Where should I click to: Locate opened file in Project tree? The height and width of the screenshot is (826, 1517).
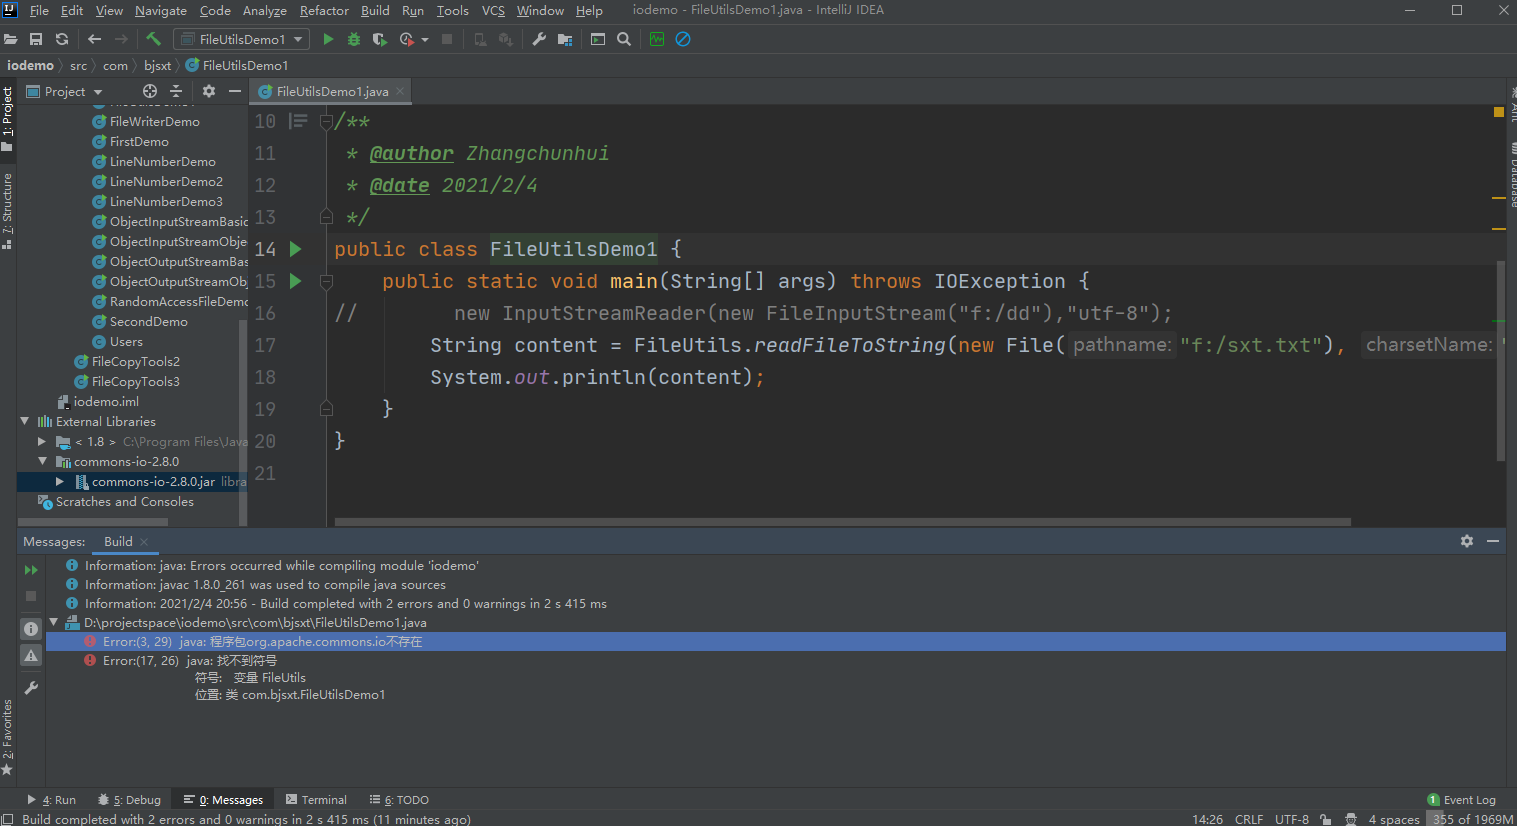(150, 91)
